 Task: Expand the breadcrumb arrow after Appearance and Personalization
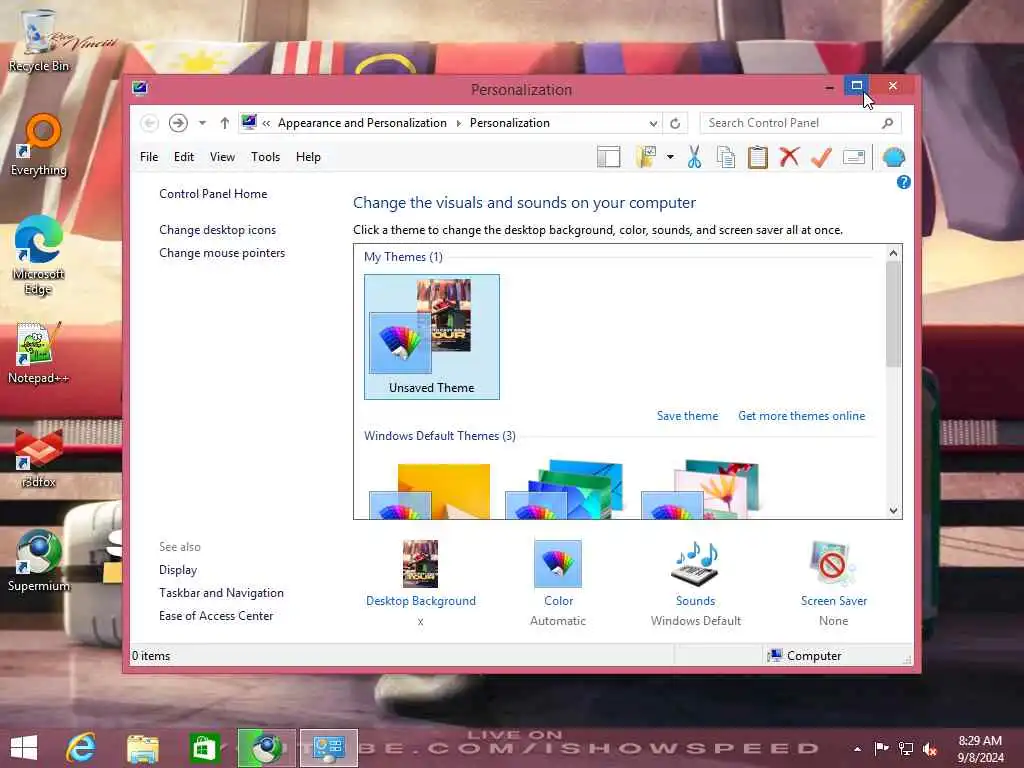click(x=458, y=123)
